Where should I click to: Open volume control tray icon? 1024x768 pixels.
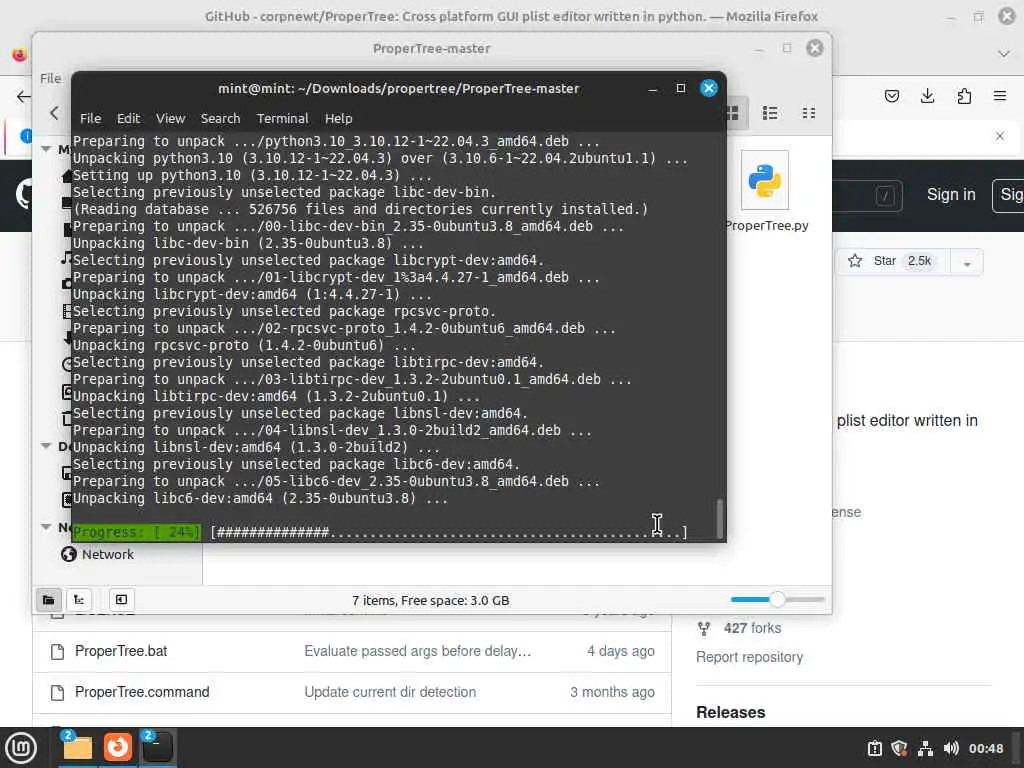pyautogui.click(x=951, y=748)
